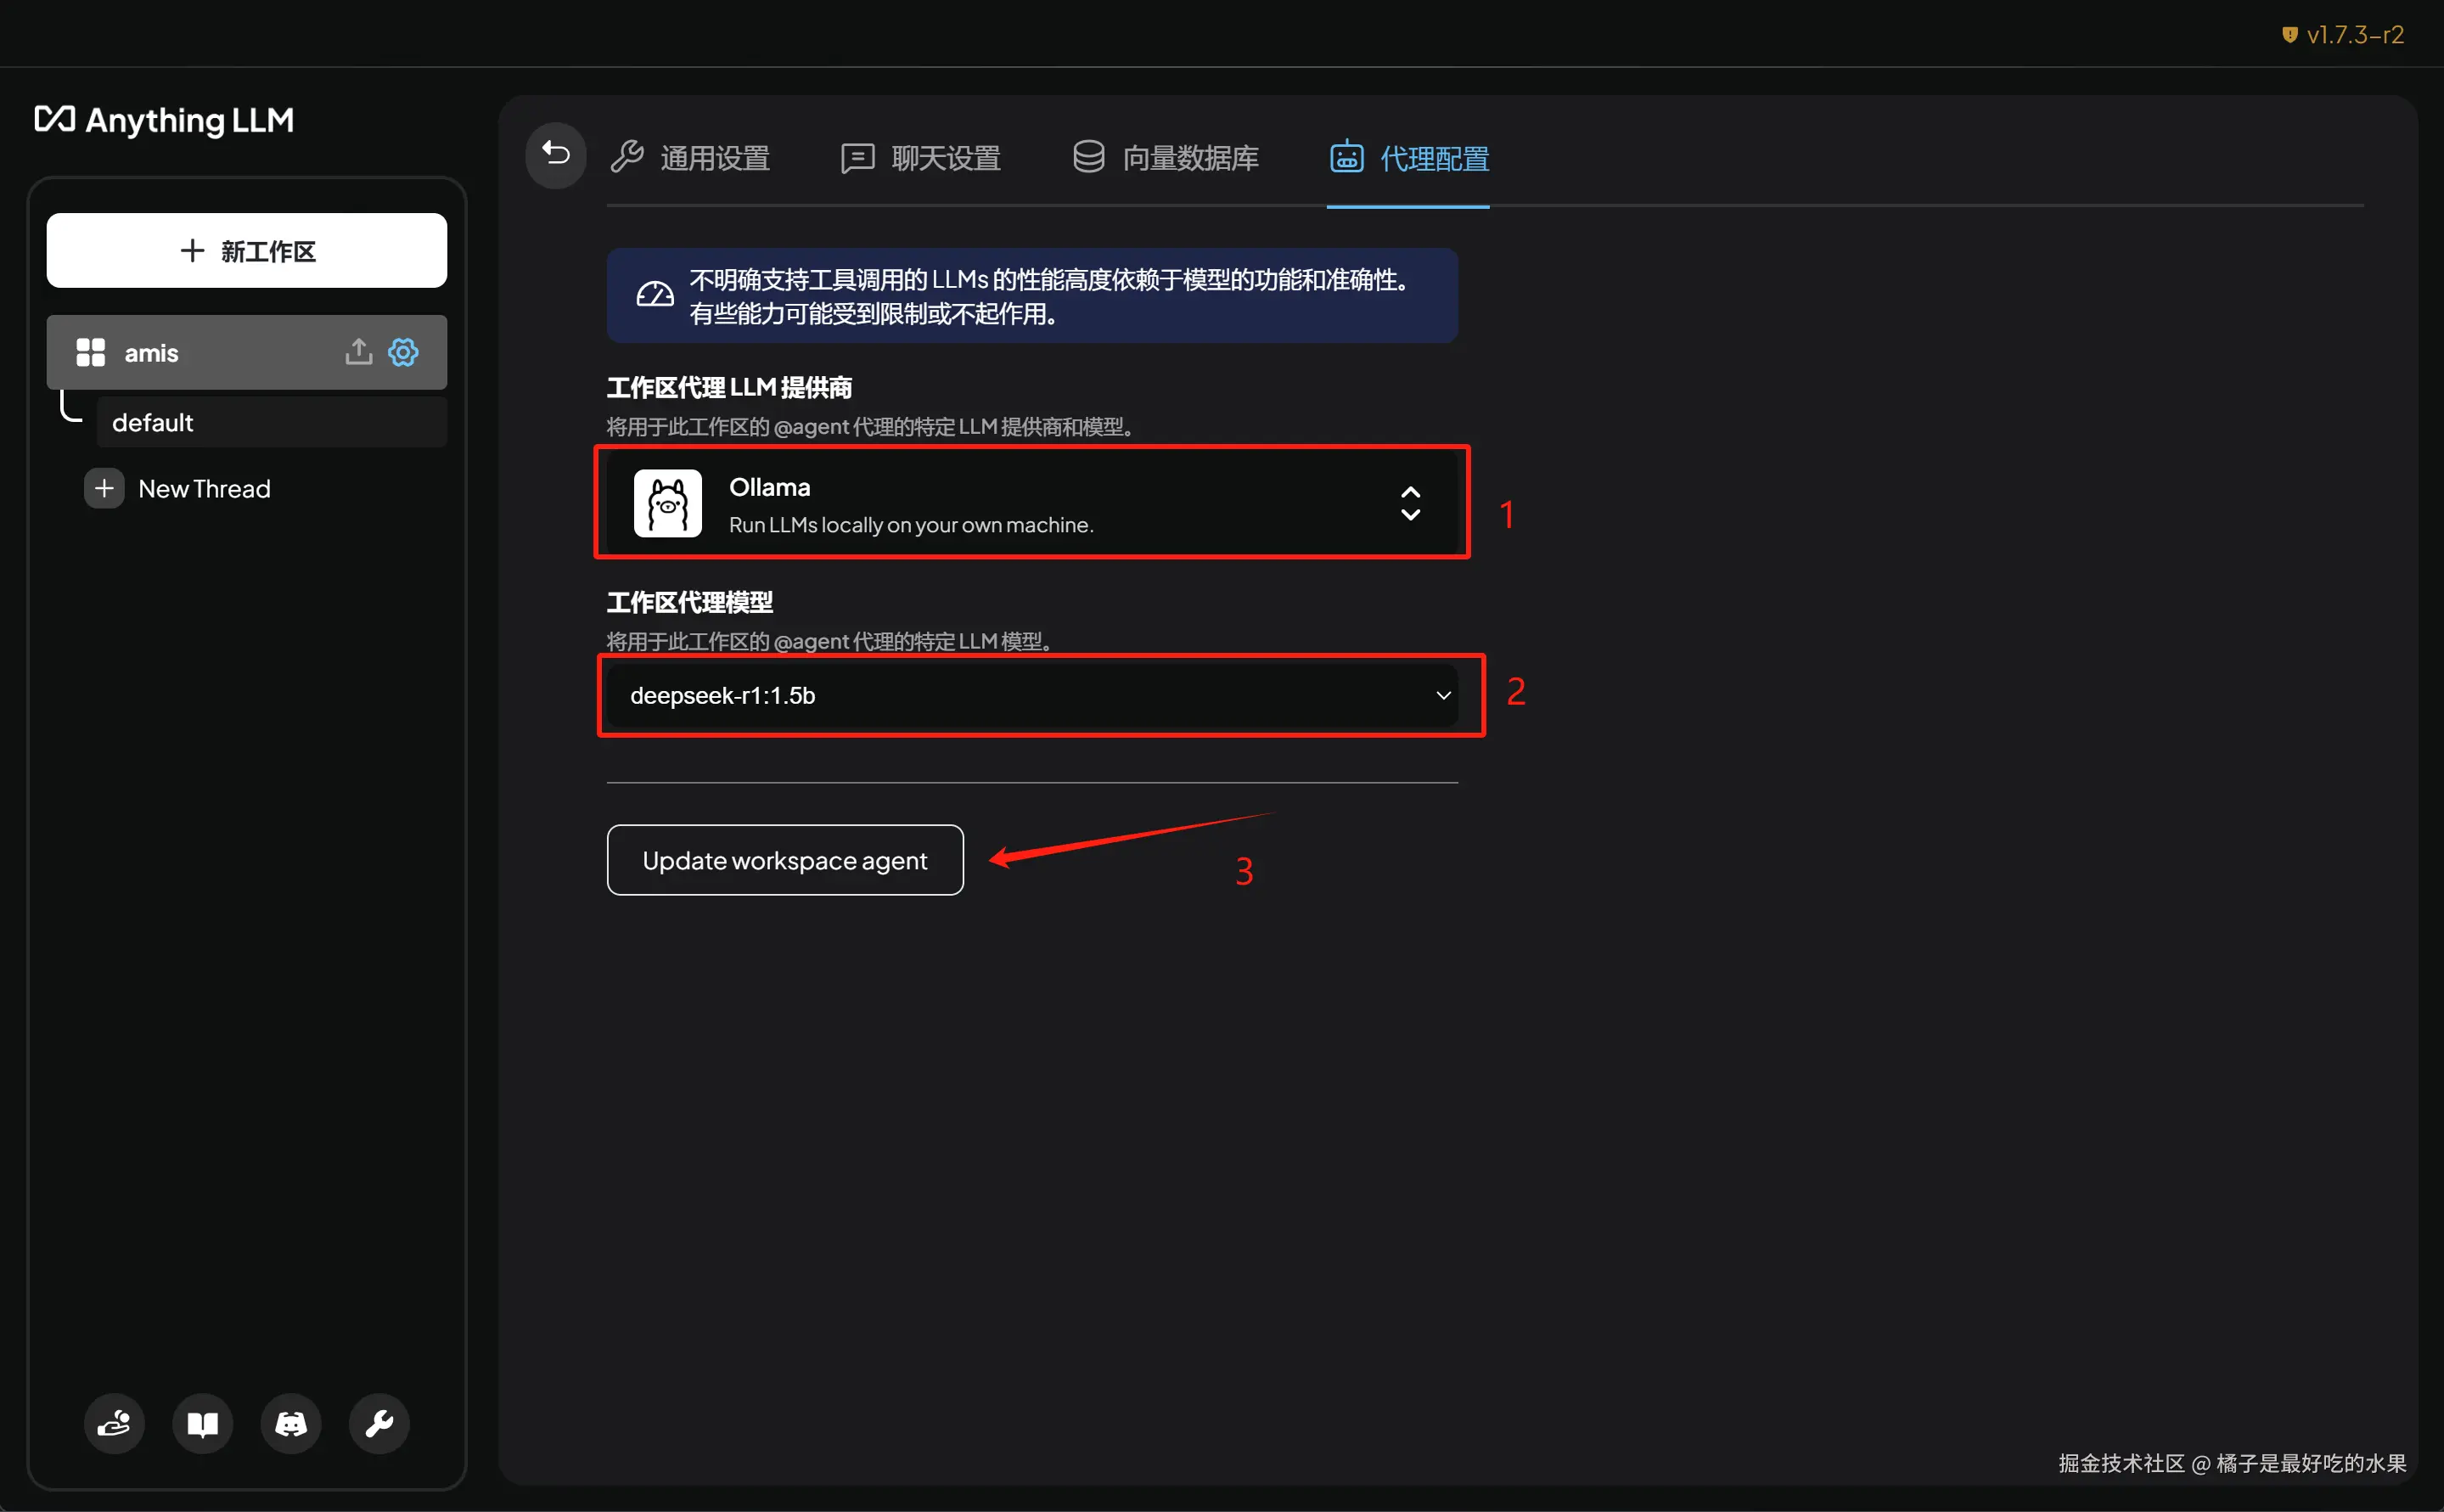
Task: Click Update workspace agent button
Action: pos(785,860)
